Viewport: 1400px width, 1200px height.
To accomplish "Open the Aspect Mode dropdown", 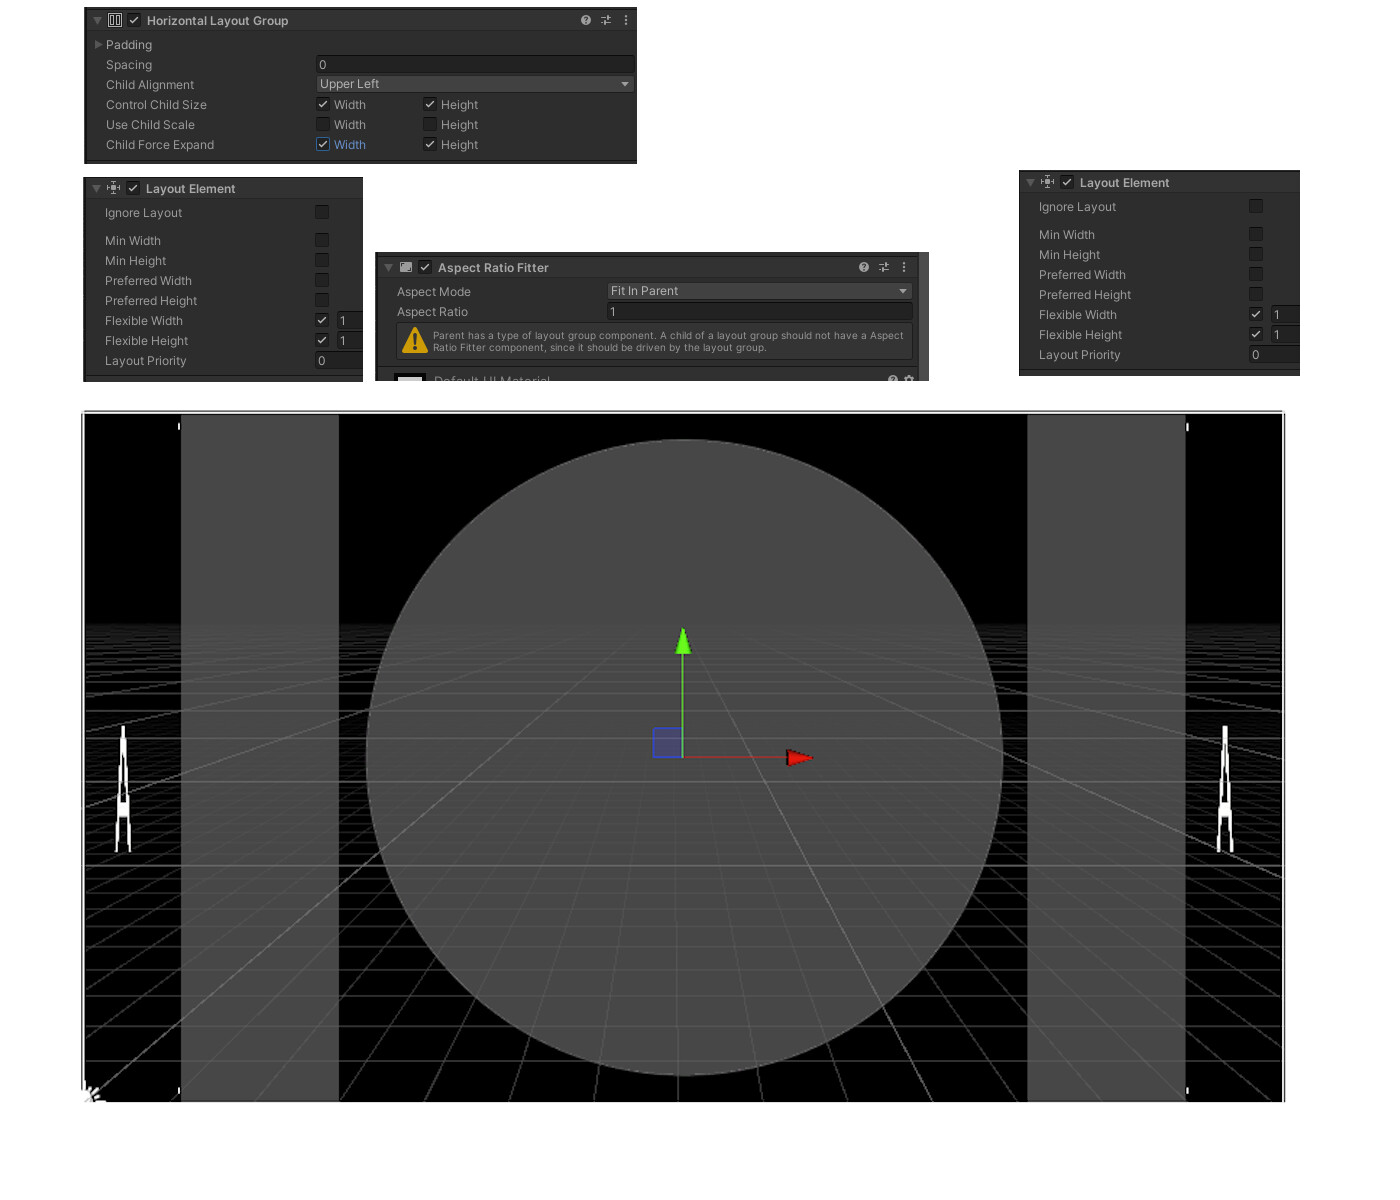I will (x=758, y=291).
